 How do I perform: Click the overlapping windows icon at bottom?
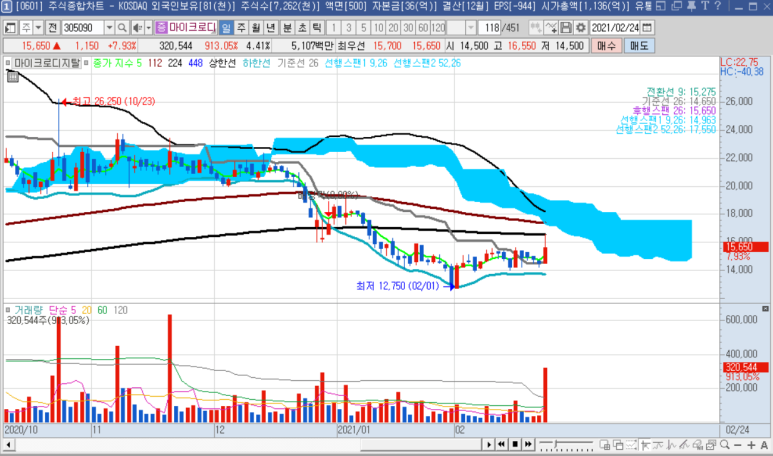(x=618, y=445)
